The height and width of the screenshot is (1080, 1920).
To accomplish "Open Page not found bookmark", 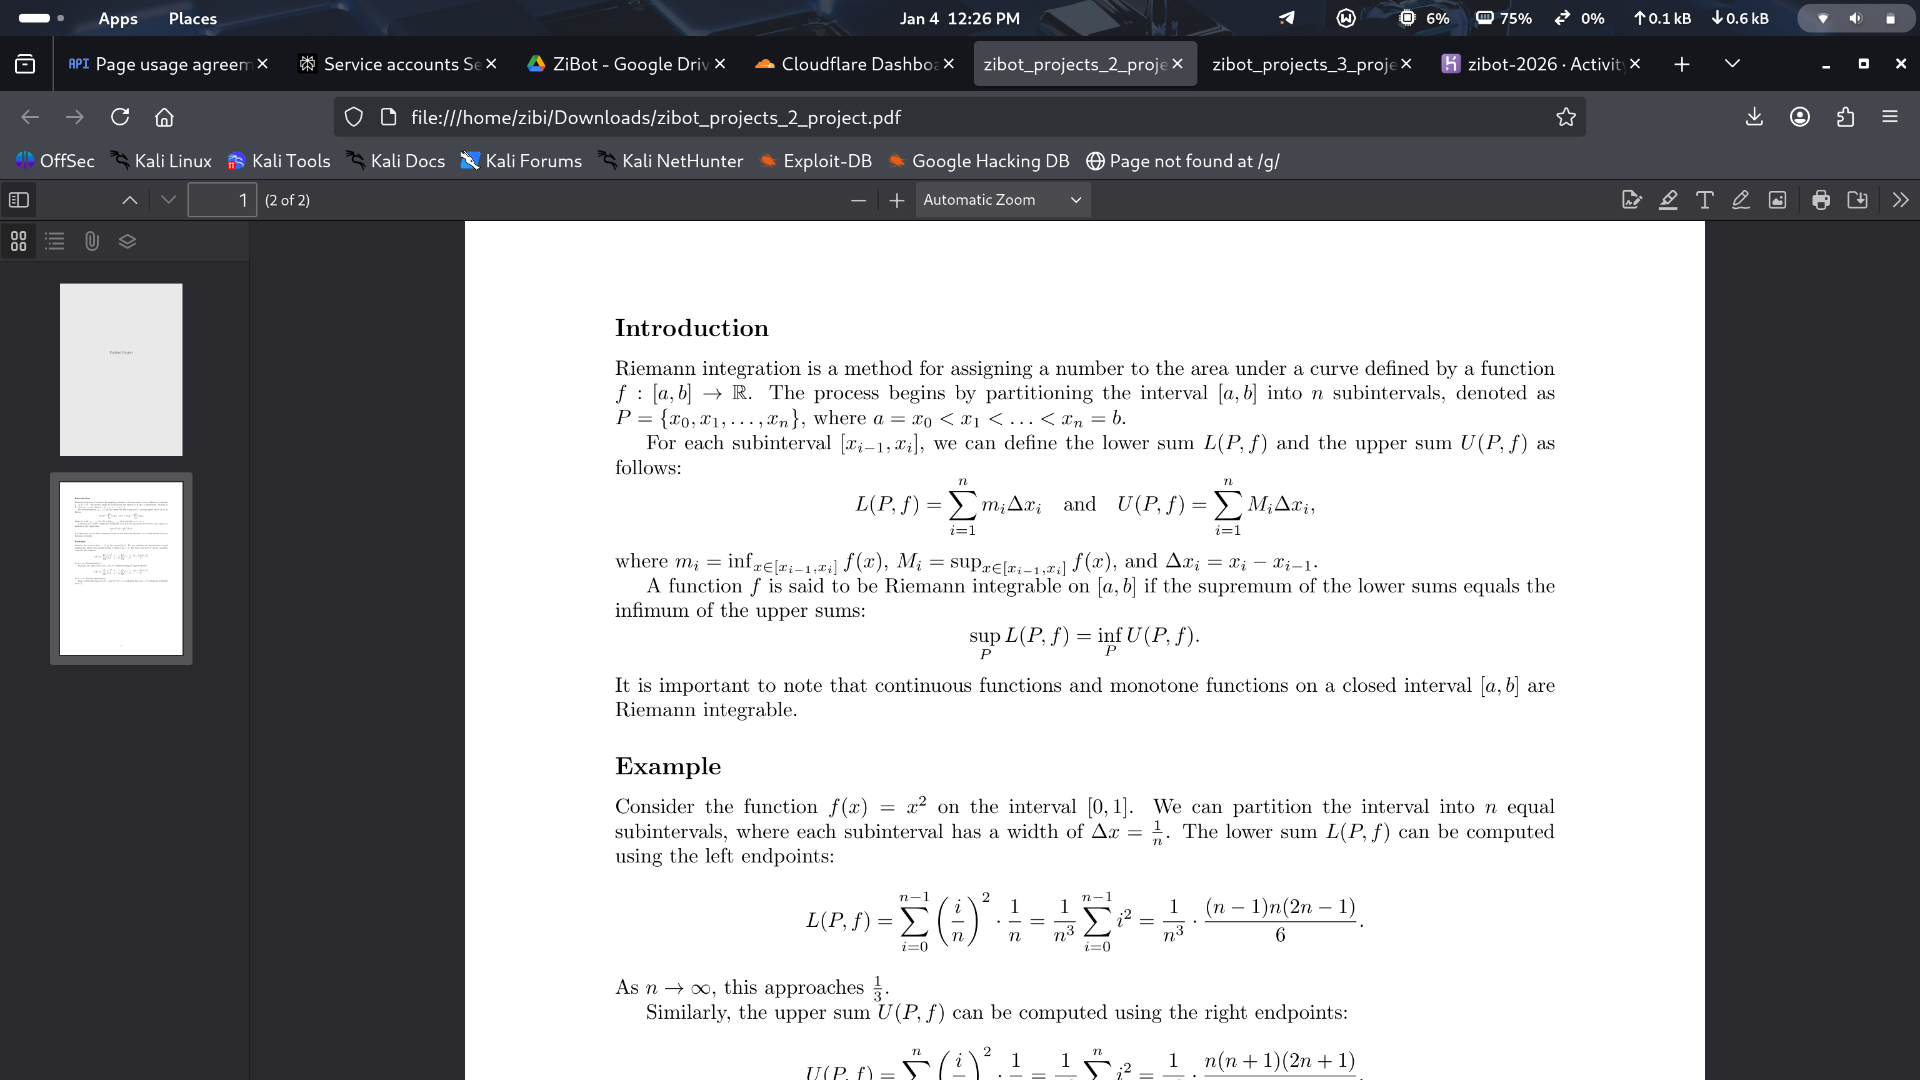I will tap(1183, 161).
